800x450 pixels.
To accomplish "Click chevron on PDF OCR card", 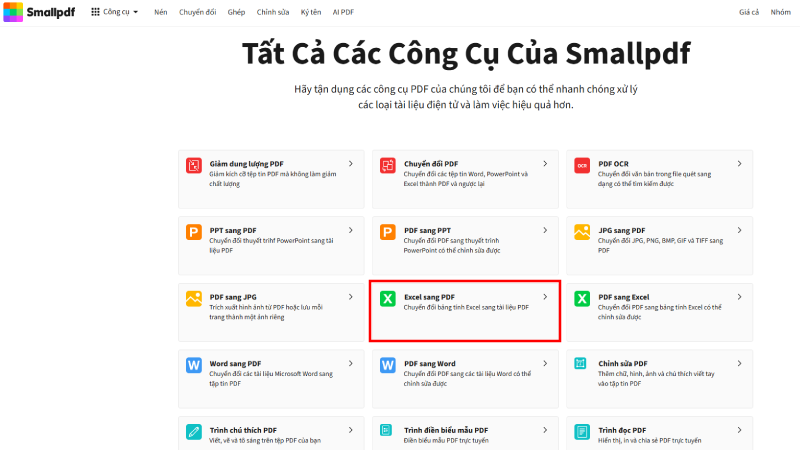I will (x=740, y=164).
